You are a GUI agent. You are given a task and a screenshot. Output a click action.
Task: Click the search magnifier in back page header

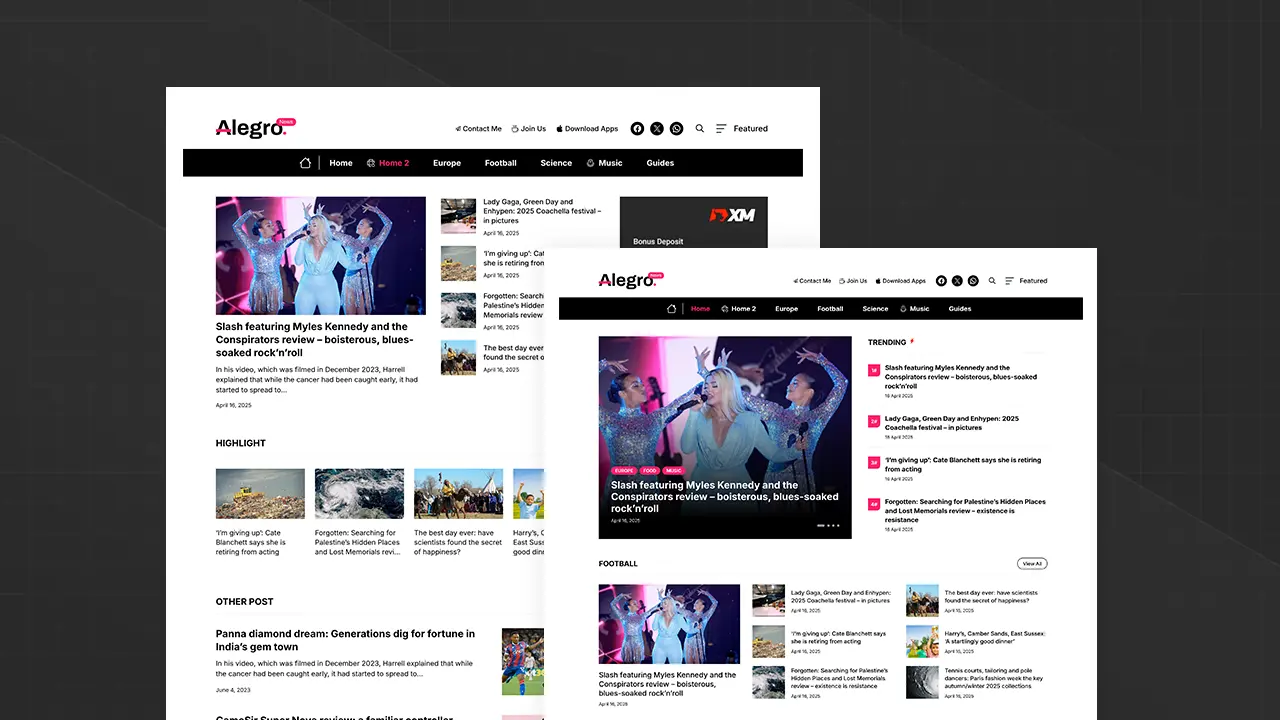(x=700, y=128)
